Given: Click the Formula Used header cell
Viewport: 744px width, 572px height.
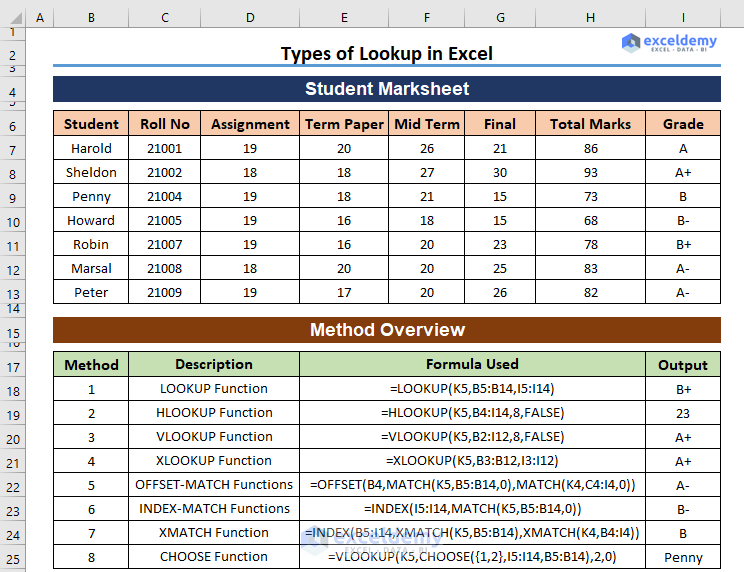Looking at the screenshot, I should (472, 364).
